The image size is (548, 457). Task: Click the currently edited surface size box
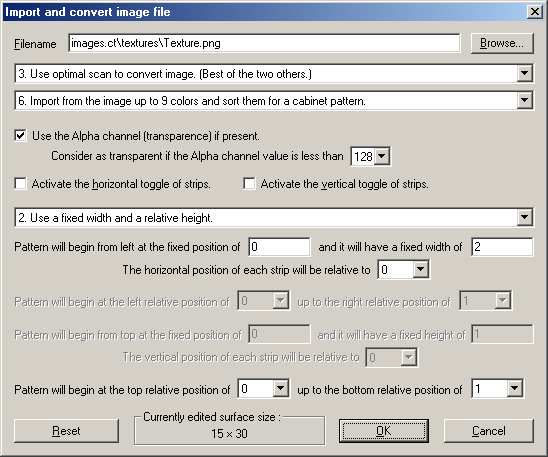click(230, 430)
